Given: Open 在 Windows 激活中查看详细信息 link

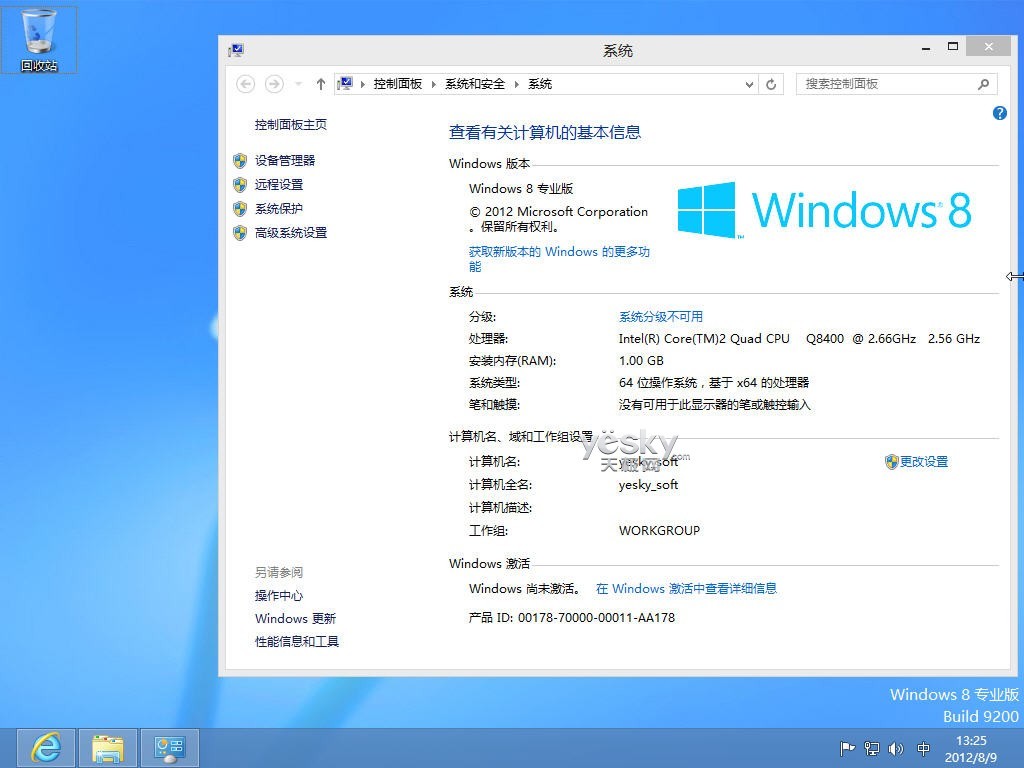Looking at the screenshot, I should pos(686,588).
